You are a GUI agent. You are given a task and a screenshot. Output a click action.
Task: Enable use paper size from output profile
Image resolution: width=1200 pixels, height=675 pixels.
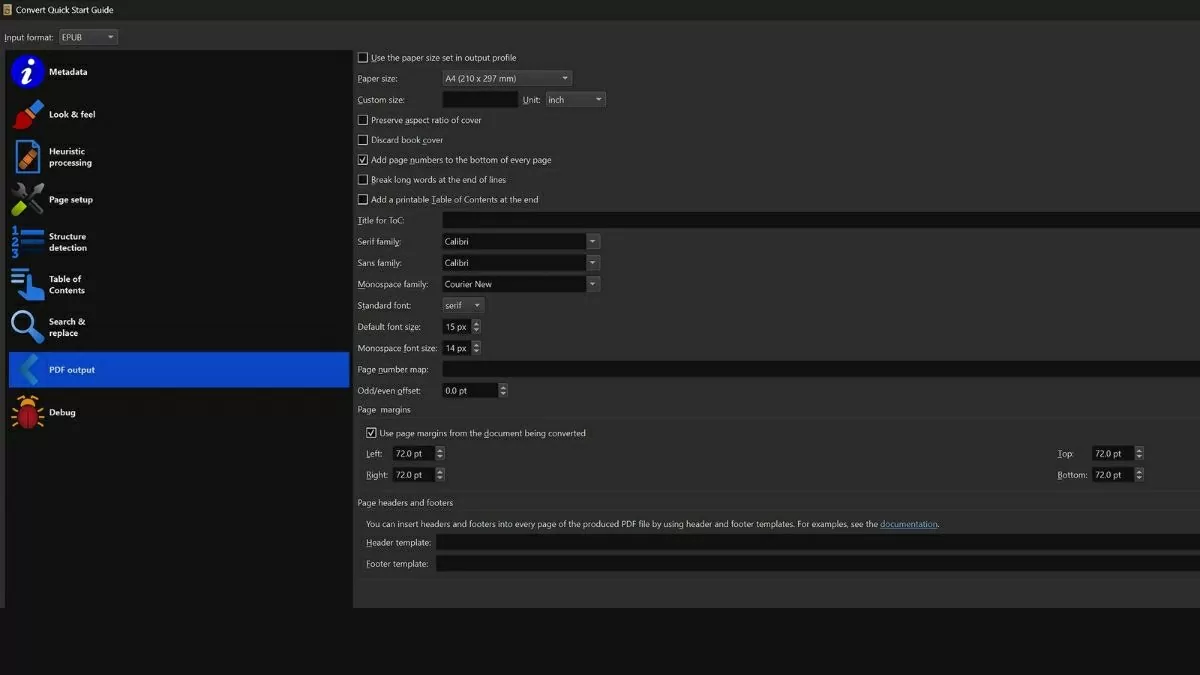[363, 58]
